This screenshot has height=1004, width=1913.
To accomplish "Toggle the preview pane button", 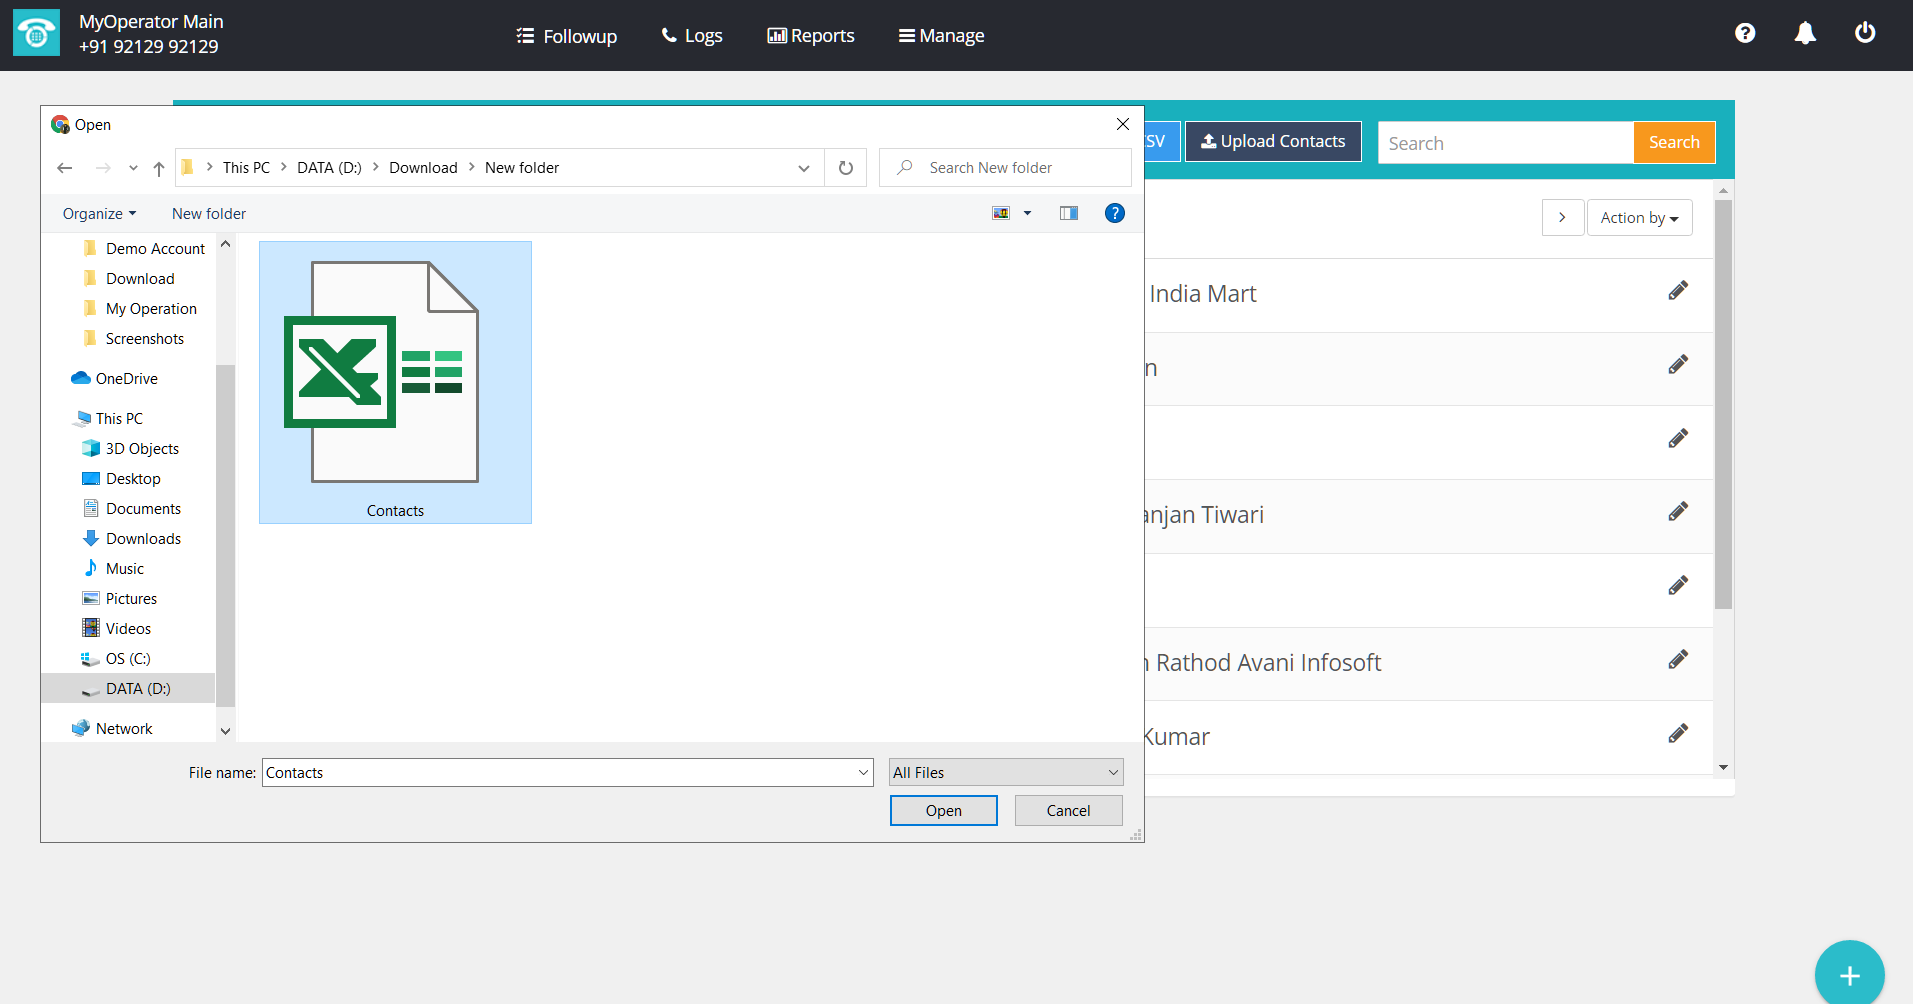I will pos(1069,213).
